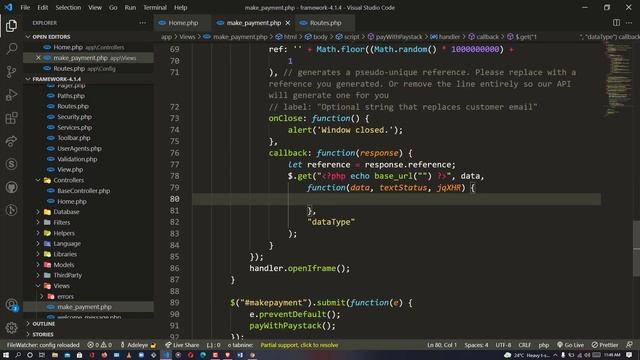Image resolution: width=640 pixels, height=360 pixels.
Task: Open the Help menu
Action: point(180,7)
